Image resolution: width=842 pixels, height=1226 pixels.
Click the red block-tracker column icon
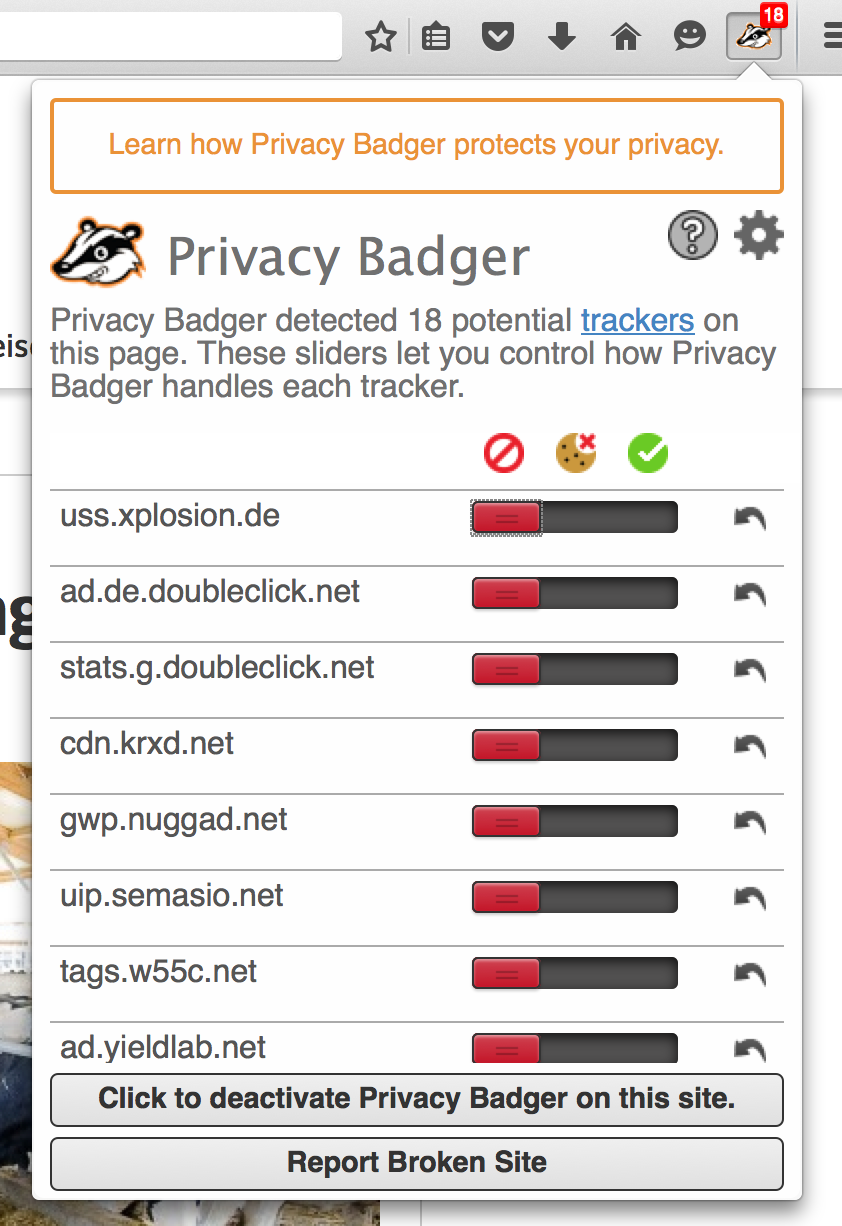(503, 452)
